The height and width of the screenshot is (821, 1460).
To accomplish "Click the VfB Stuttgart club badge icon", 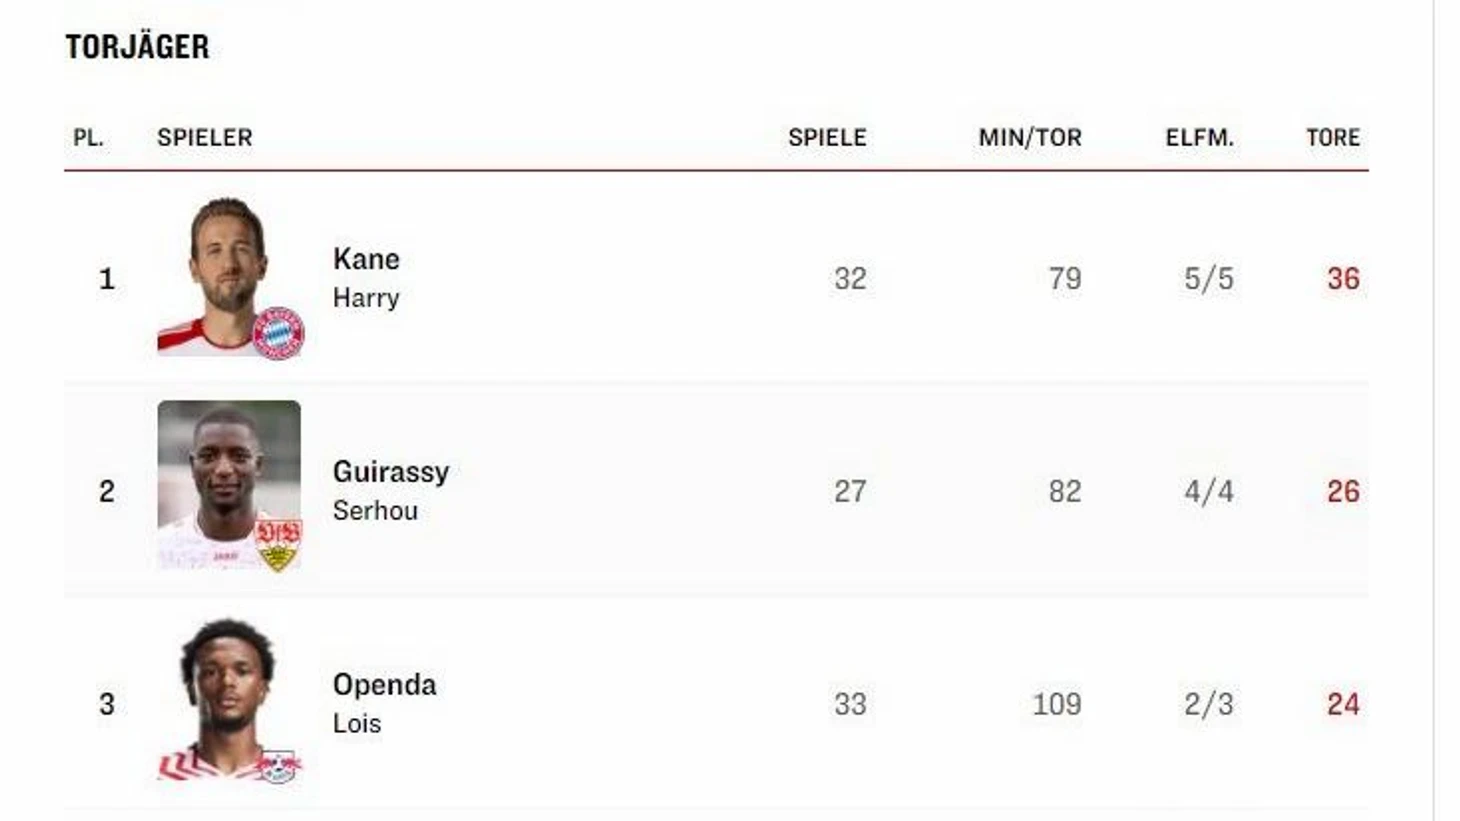I will [x=278, y=545].
